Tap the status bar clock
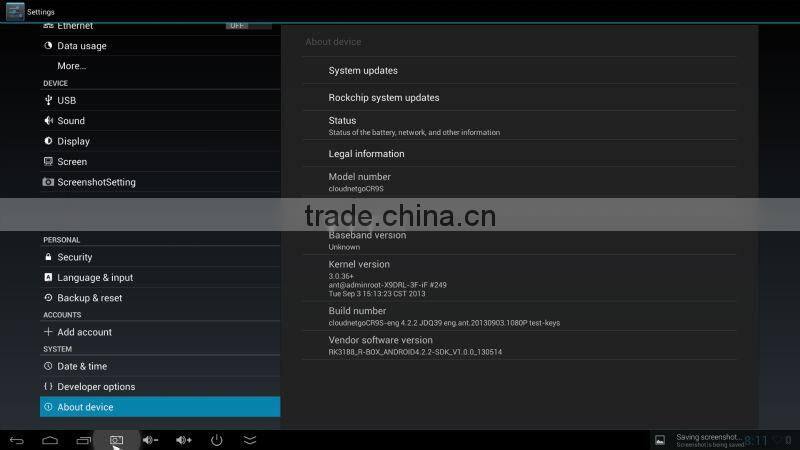 tap(757, 441)
